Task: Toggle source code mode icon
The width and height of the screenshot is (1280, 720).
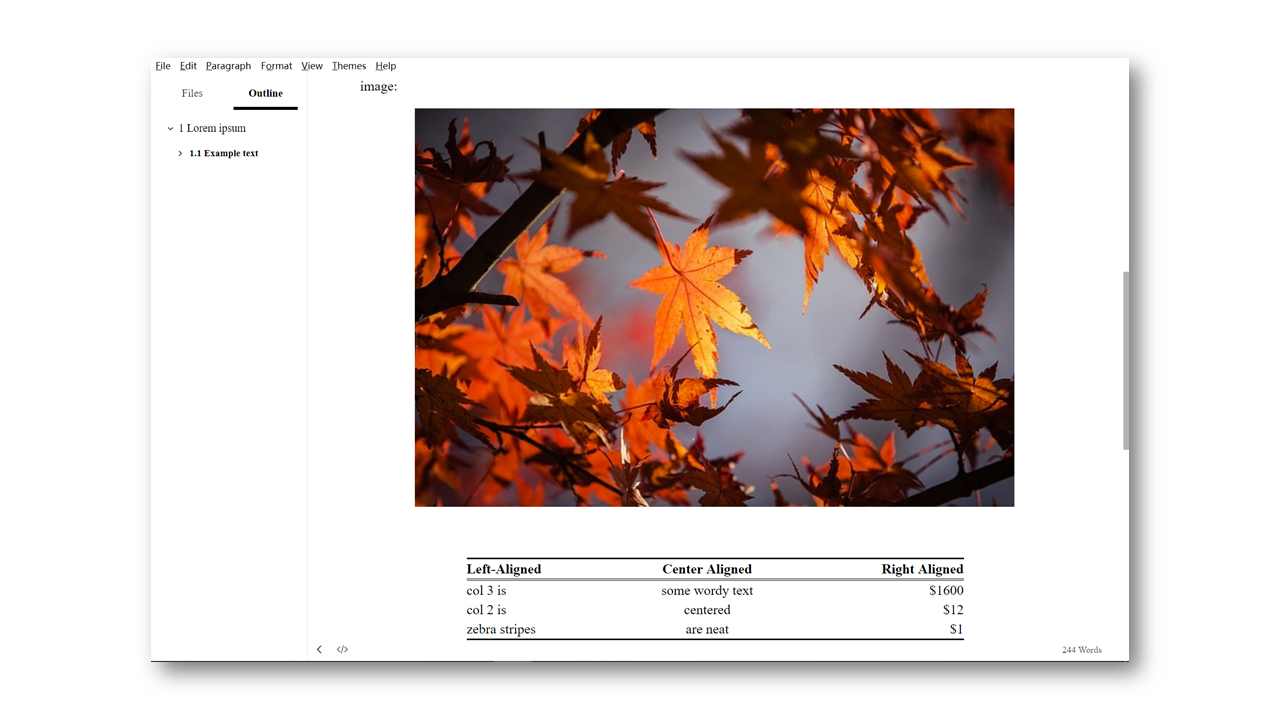Action: point(342,650)
